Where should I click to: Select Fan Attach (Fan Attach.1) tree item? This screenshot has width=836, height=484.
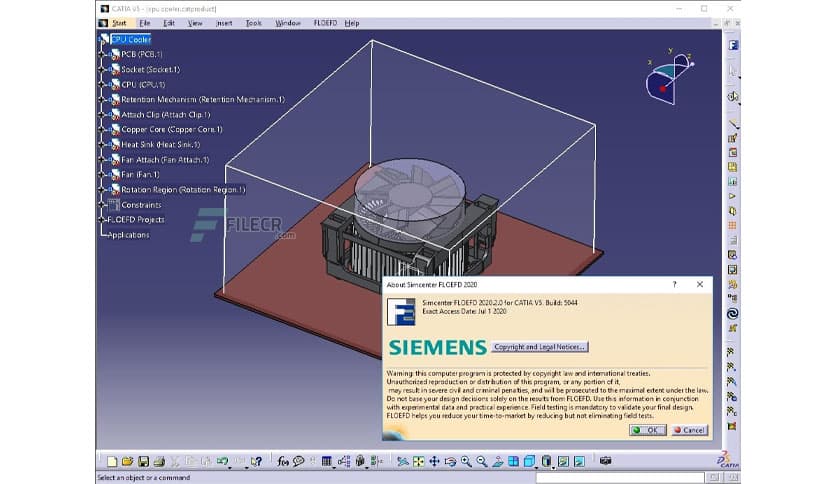165,159
